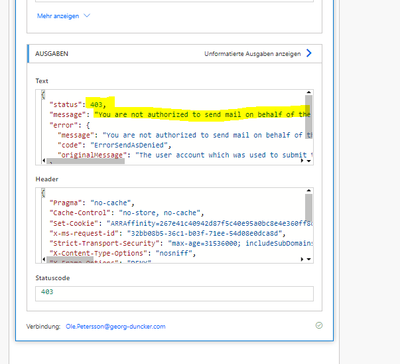This screenshot has height=364, width=400.
Task: Click the Header box vertical scrollbar thumb
Action: (309, 207)
